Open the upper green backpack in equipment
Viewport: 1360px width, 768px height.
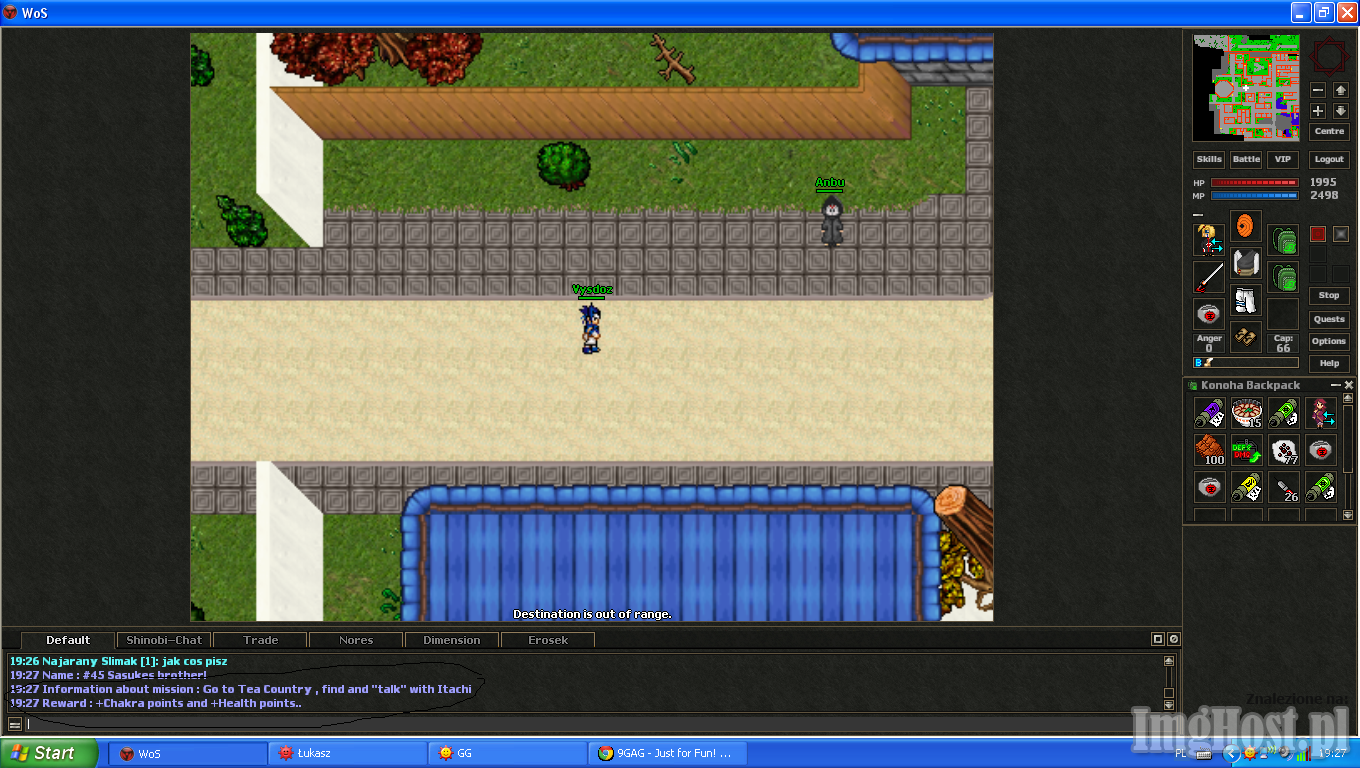point(1283,240)
